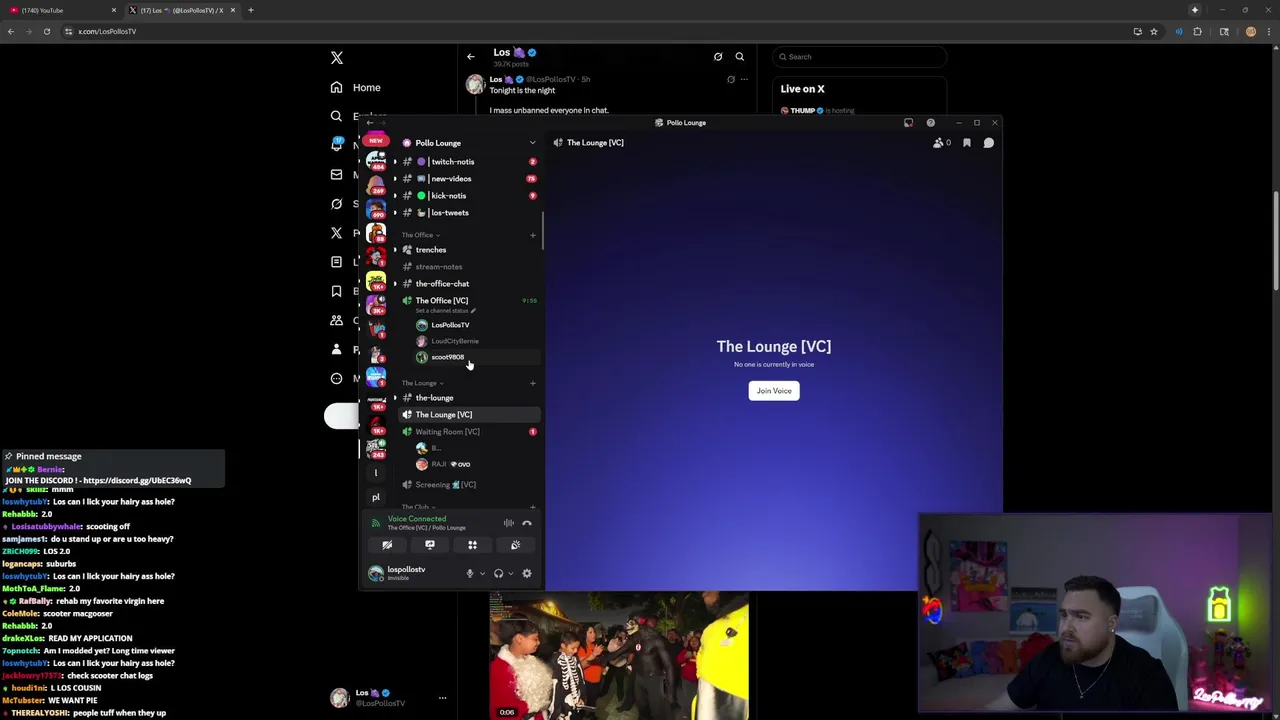Open Discord user settings gear
The height and width of the screenshot is (720, 1280).
[x=527, y=573]
